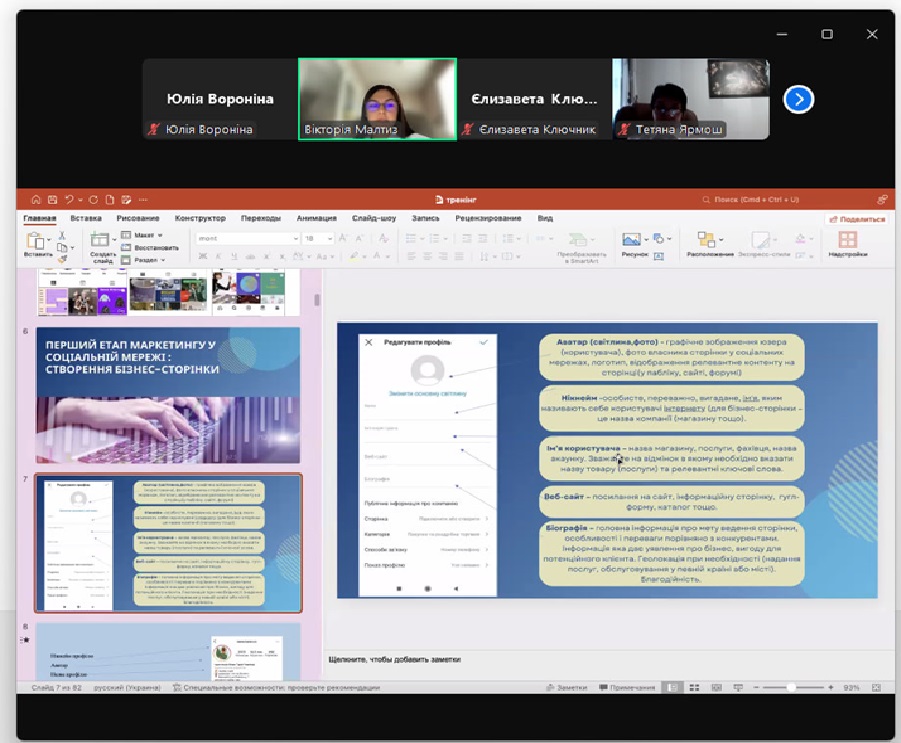Switch to the Вставка ribbon tab
Screen dimensions: 901x743
click(x=86, y=218)
